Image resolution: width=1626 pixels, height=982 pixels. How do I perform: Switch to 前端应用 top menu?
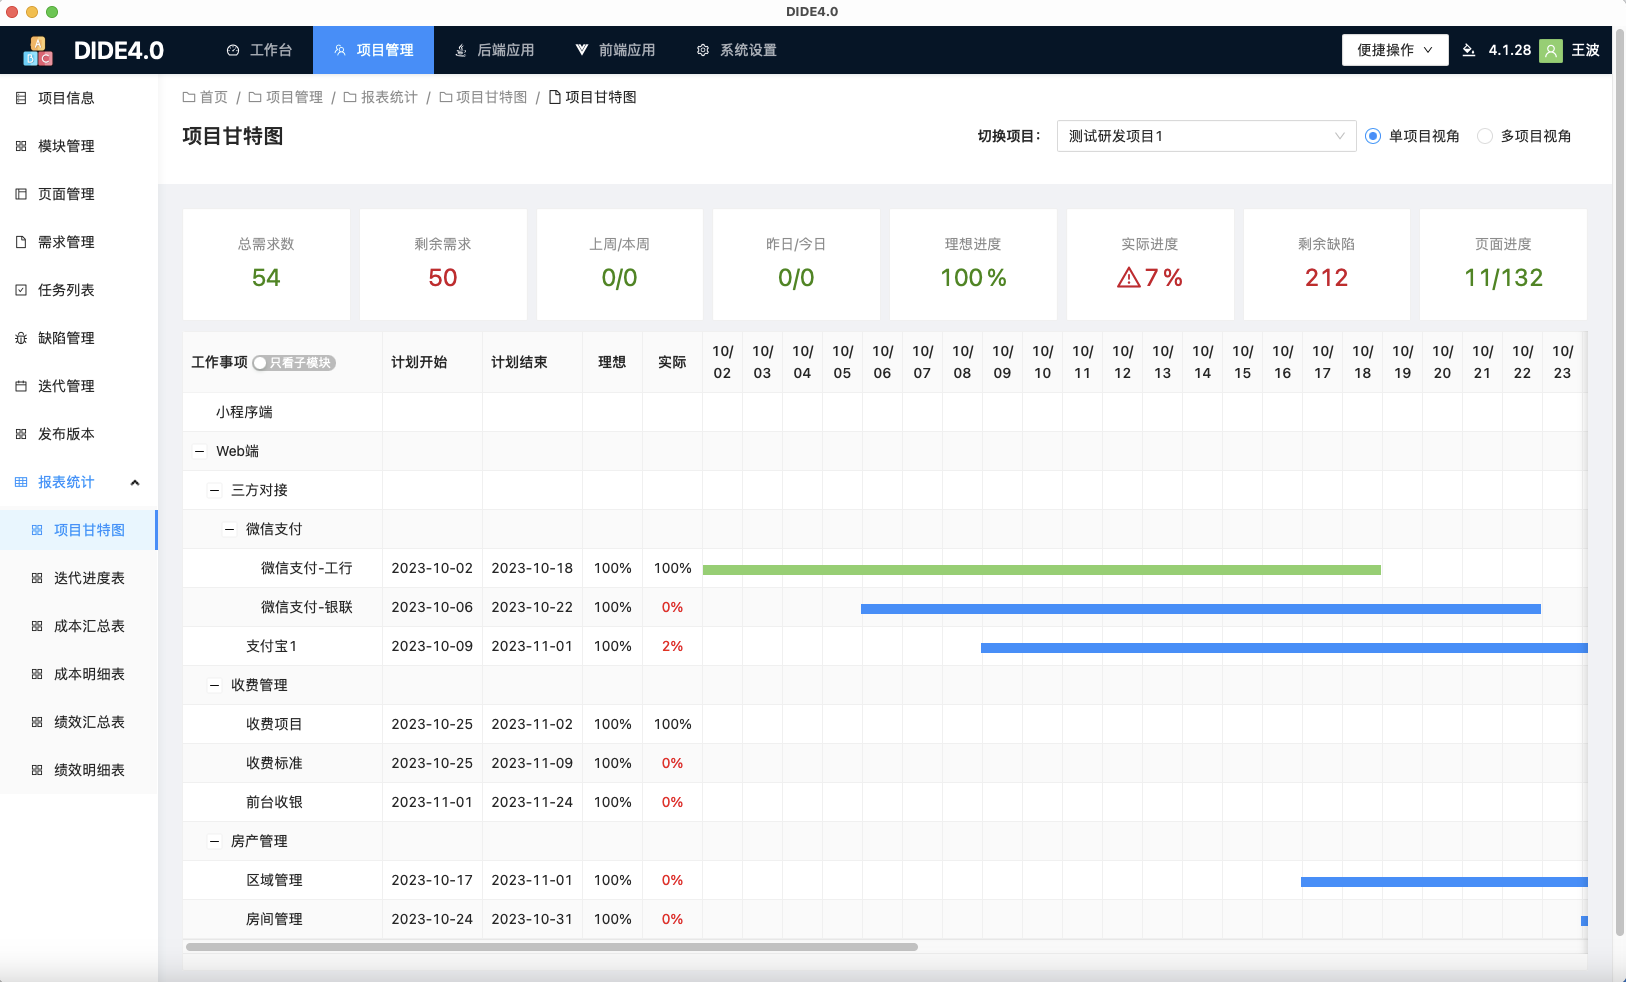click(x=615, y=50)
